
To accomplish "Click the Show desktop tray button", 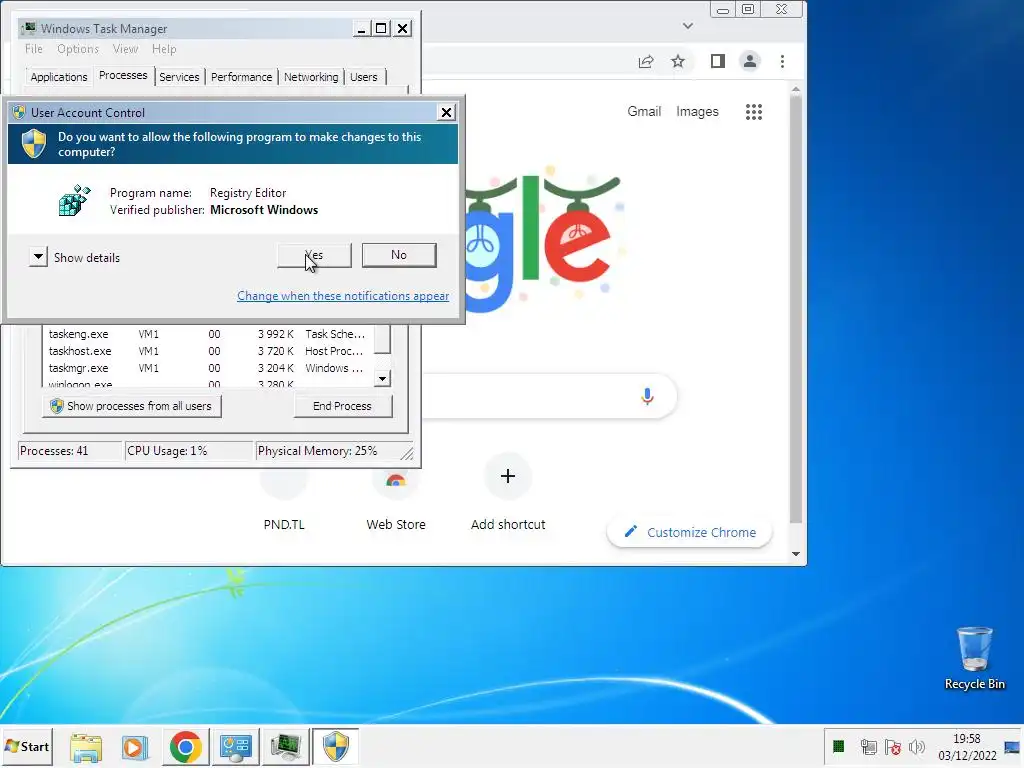I will (x=1012, y=746).
